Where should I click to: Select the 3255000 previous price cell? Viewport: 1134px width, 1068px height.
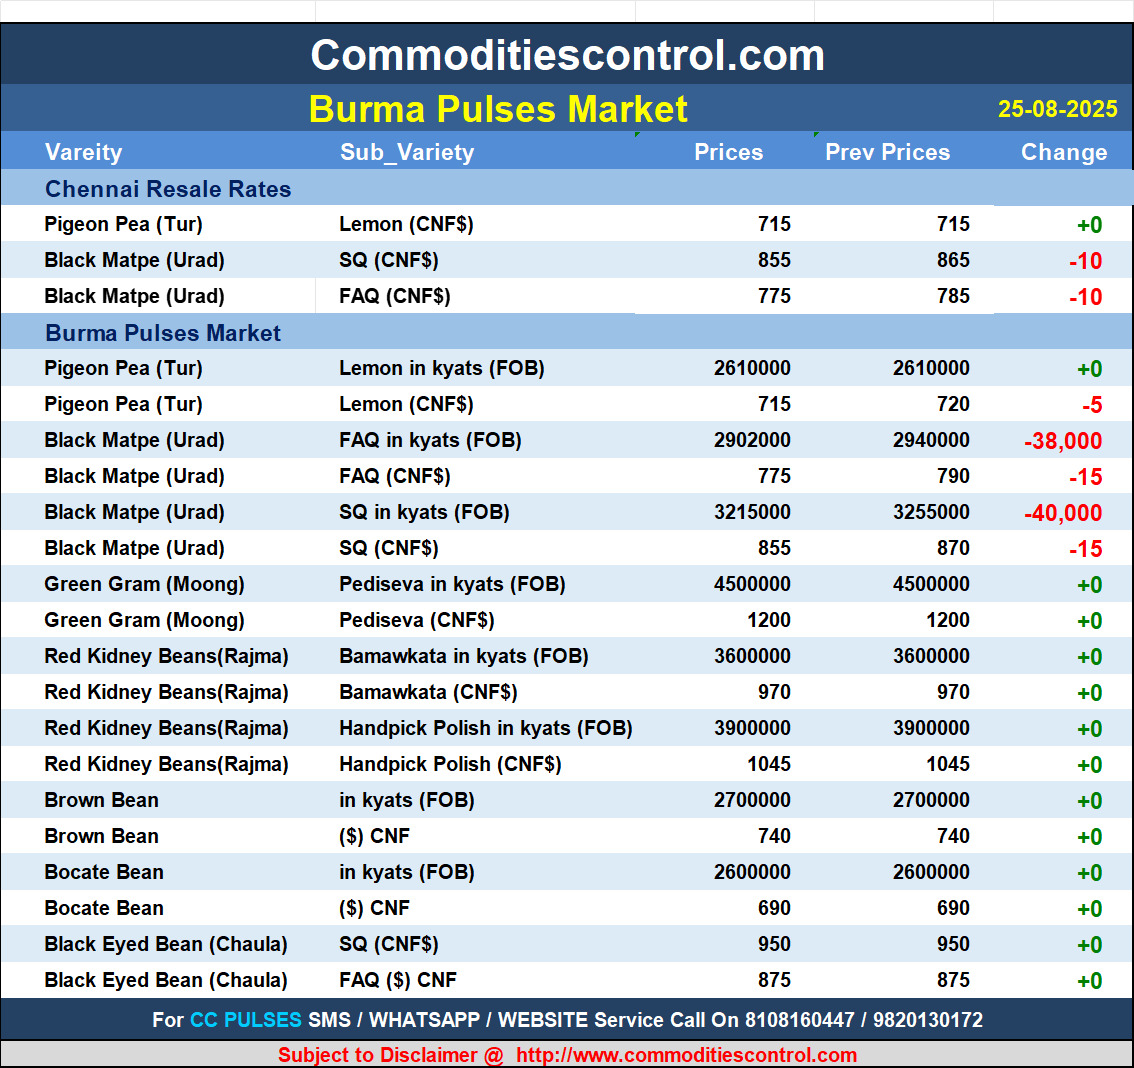931,512
